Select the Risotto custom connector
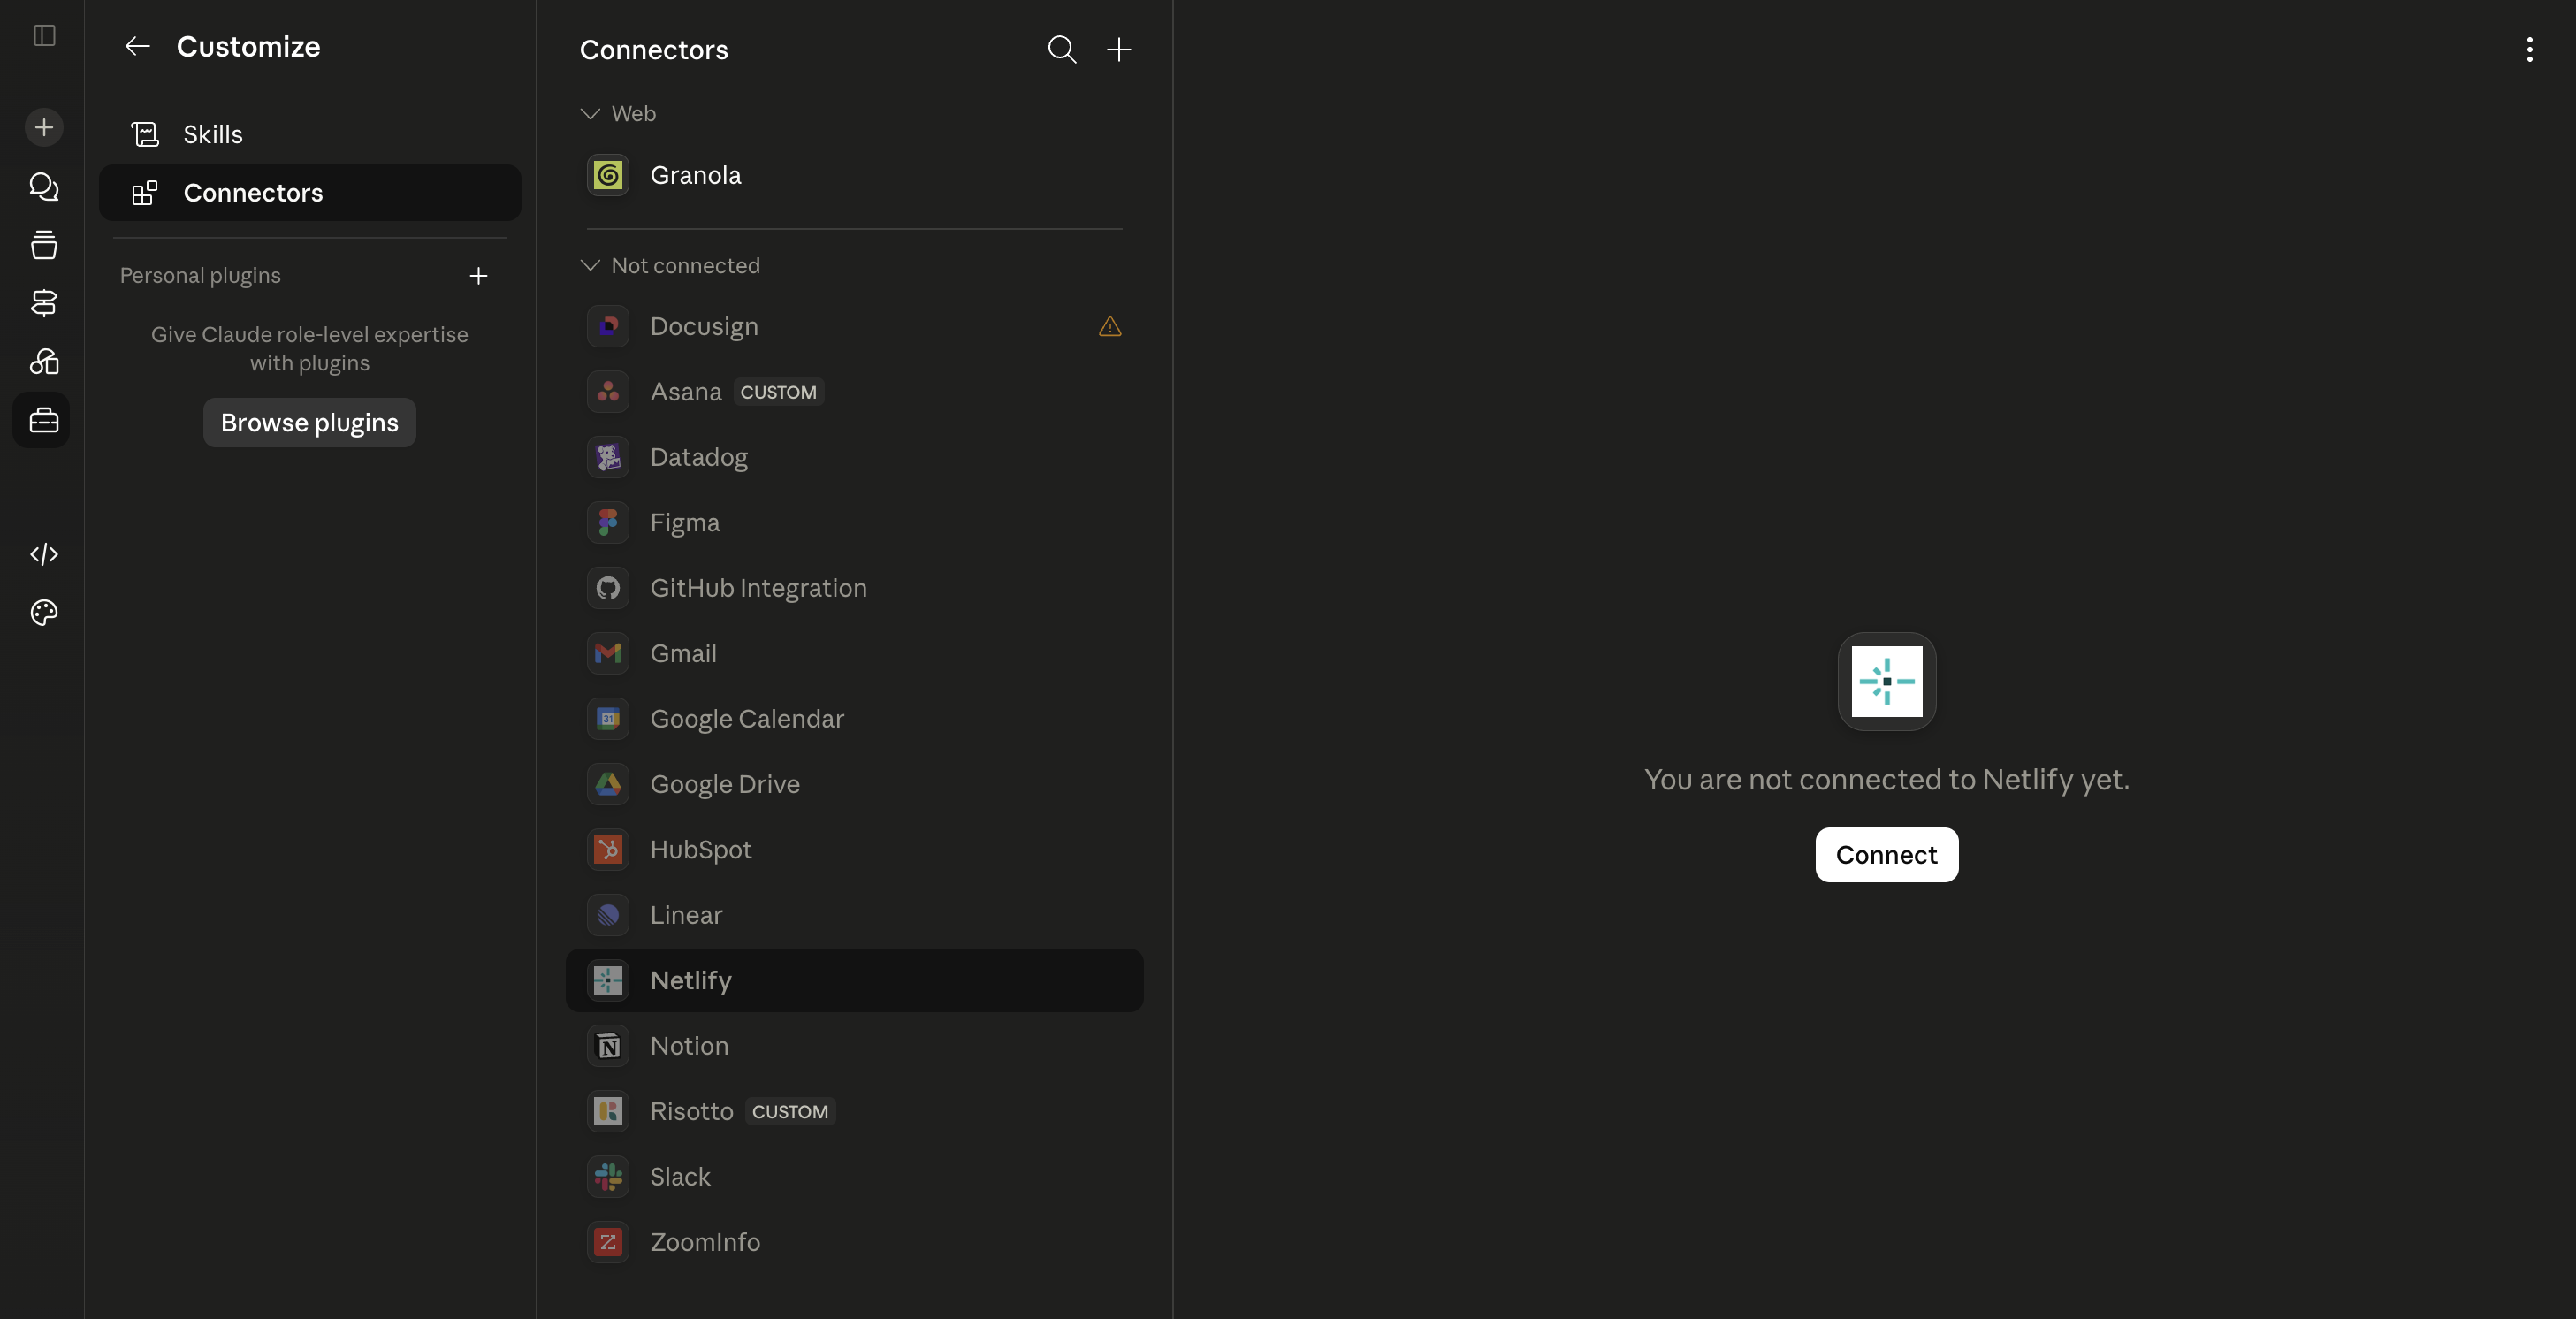The height and width of the screenshot is (1319, 2576). pos(854,1111)
